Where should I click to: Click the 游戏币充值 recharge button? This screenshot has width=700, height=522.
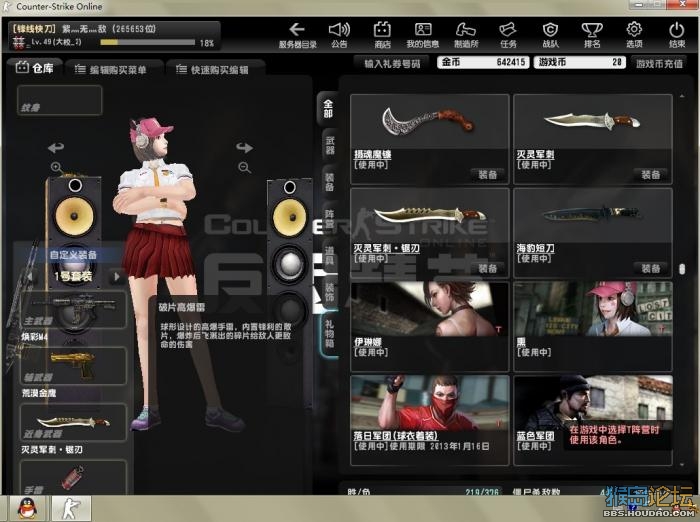pos(659,63)
